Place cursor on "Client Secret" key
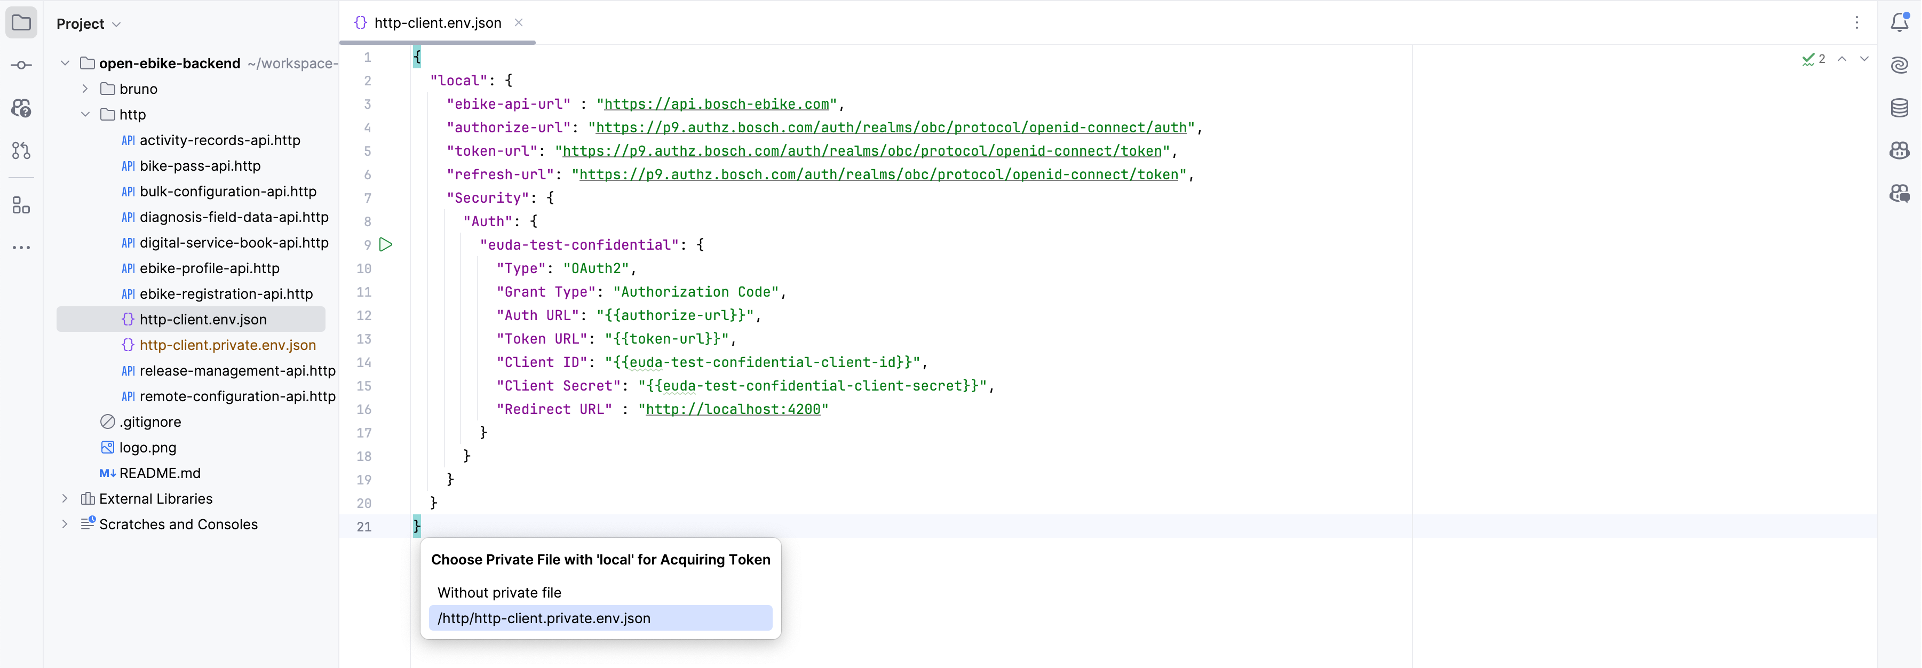Viewport: 1922px width, 668px height. [x=558, y=386]
